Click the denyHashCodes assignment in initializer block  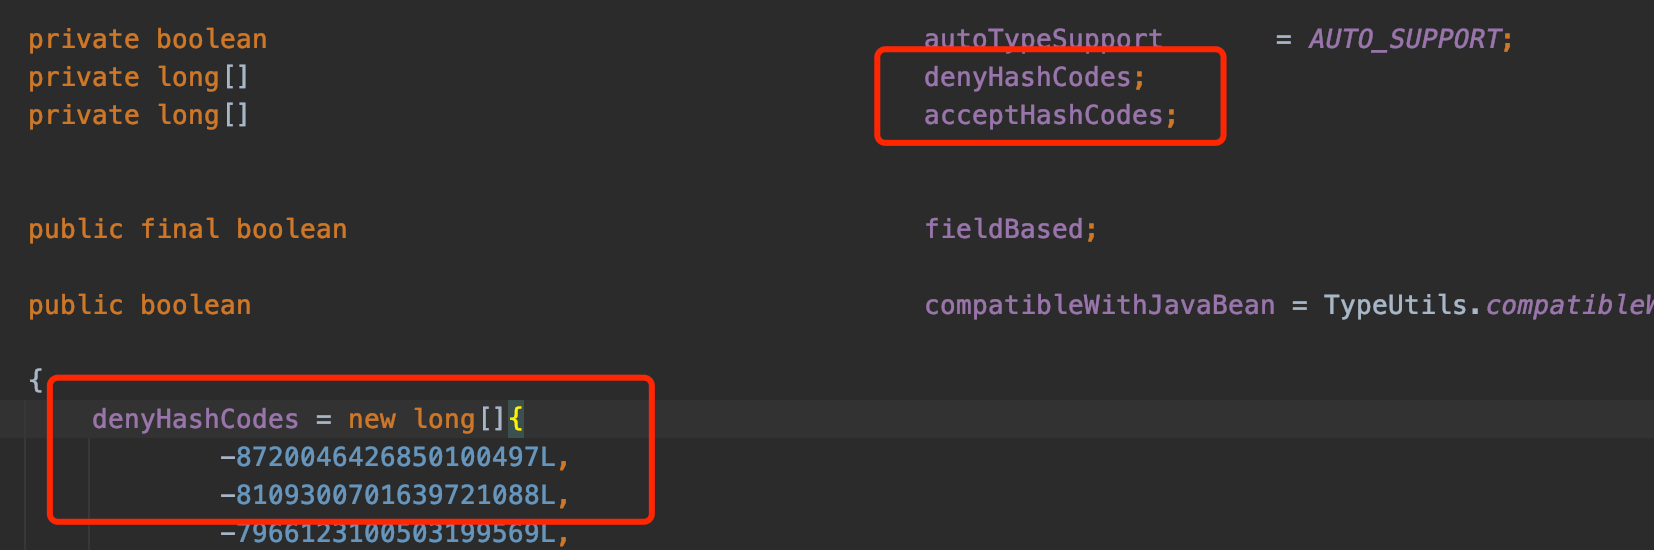point(195,419)
